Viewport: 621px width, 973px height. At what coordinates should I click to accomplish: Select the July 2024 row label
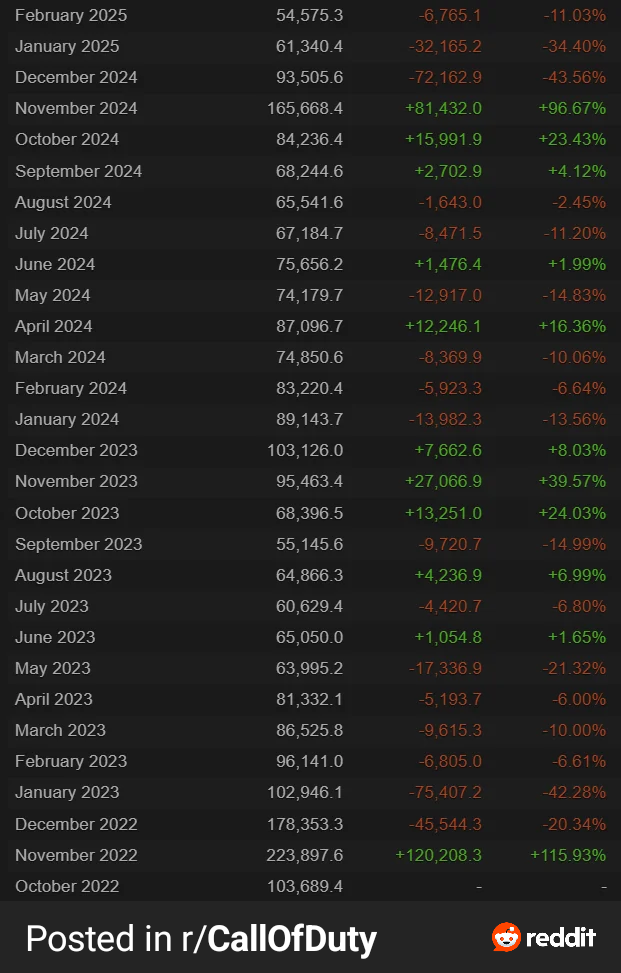point(51,233)
